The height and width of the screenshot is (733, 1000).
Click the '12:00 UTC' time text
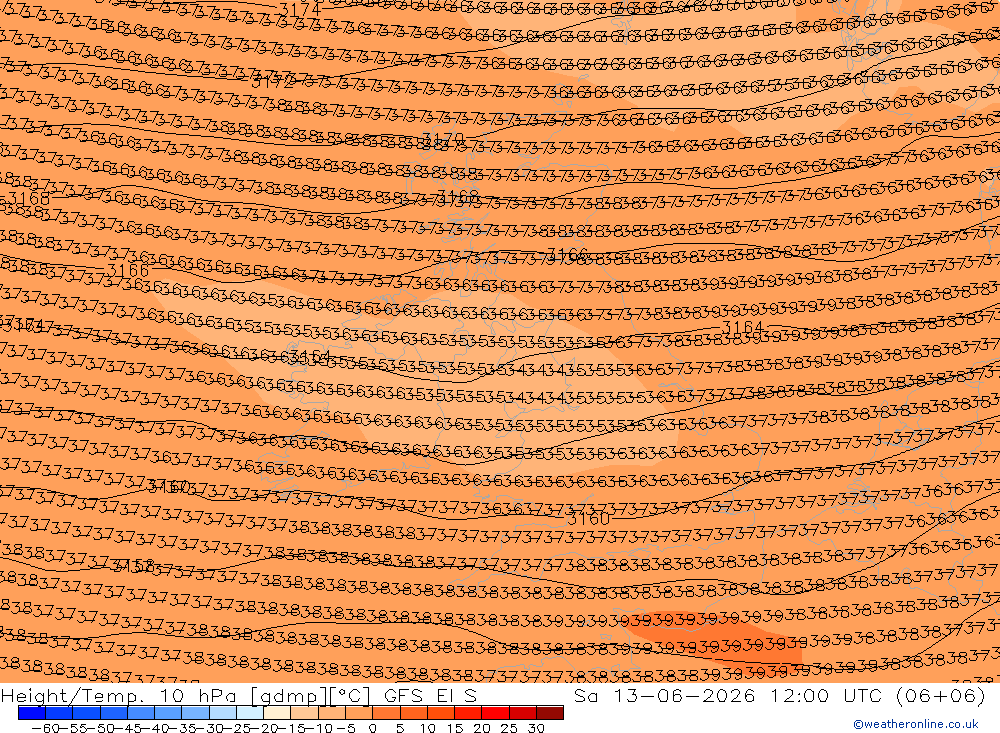point(826,695)
